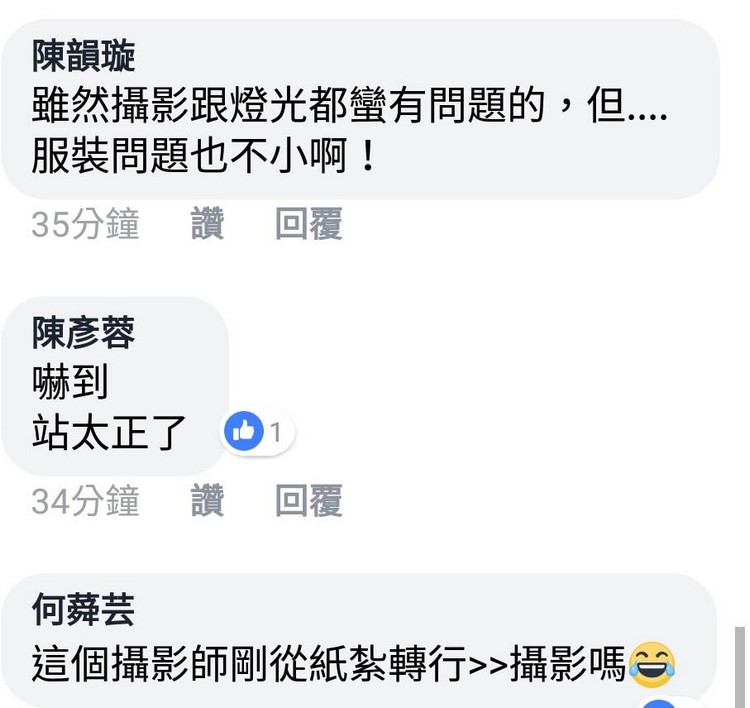The width and height of the screenshot is (750, 708).
Task: Click the scrollbar handle at right edge
Action: click(x=740, y=667)
